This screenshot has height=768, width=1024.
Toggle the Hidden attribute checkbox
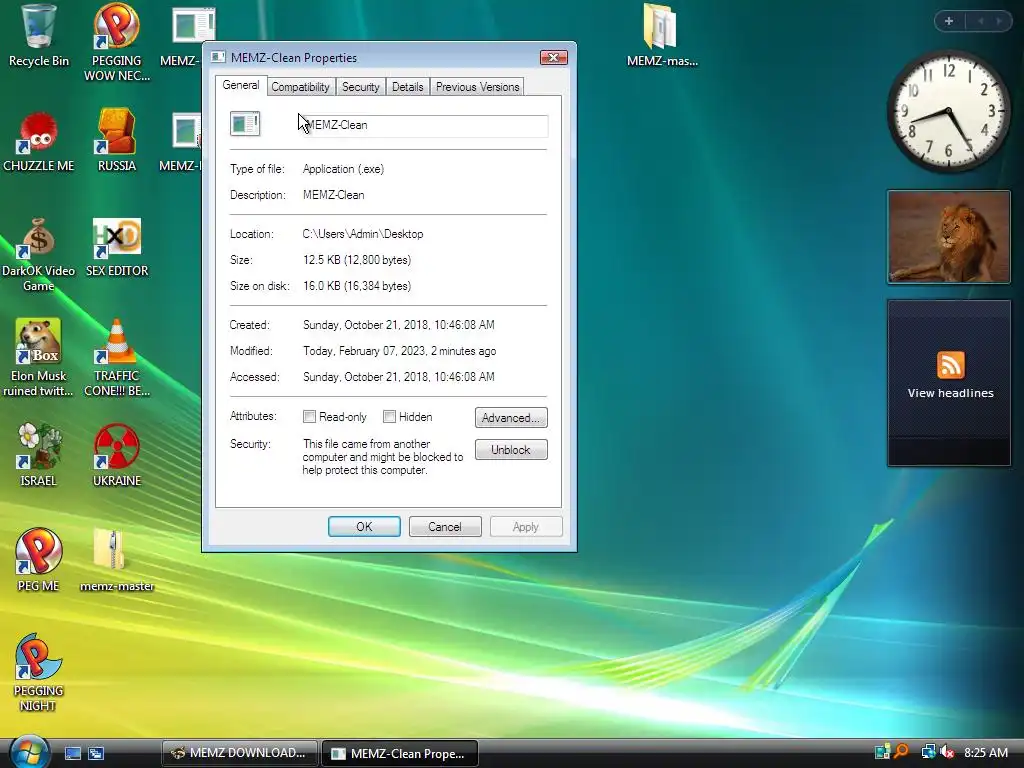point(389,417)
